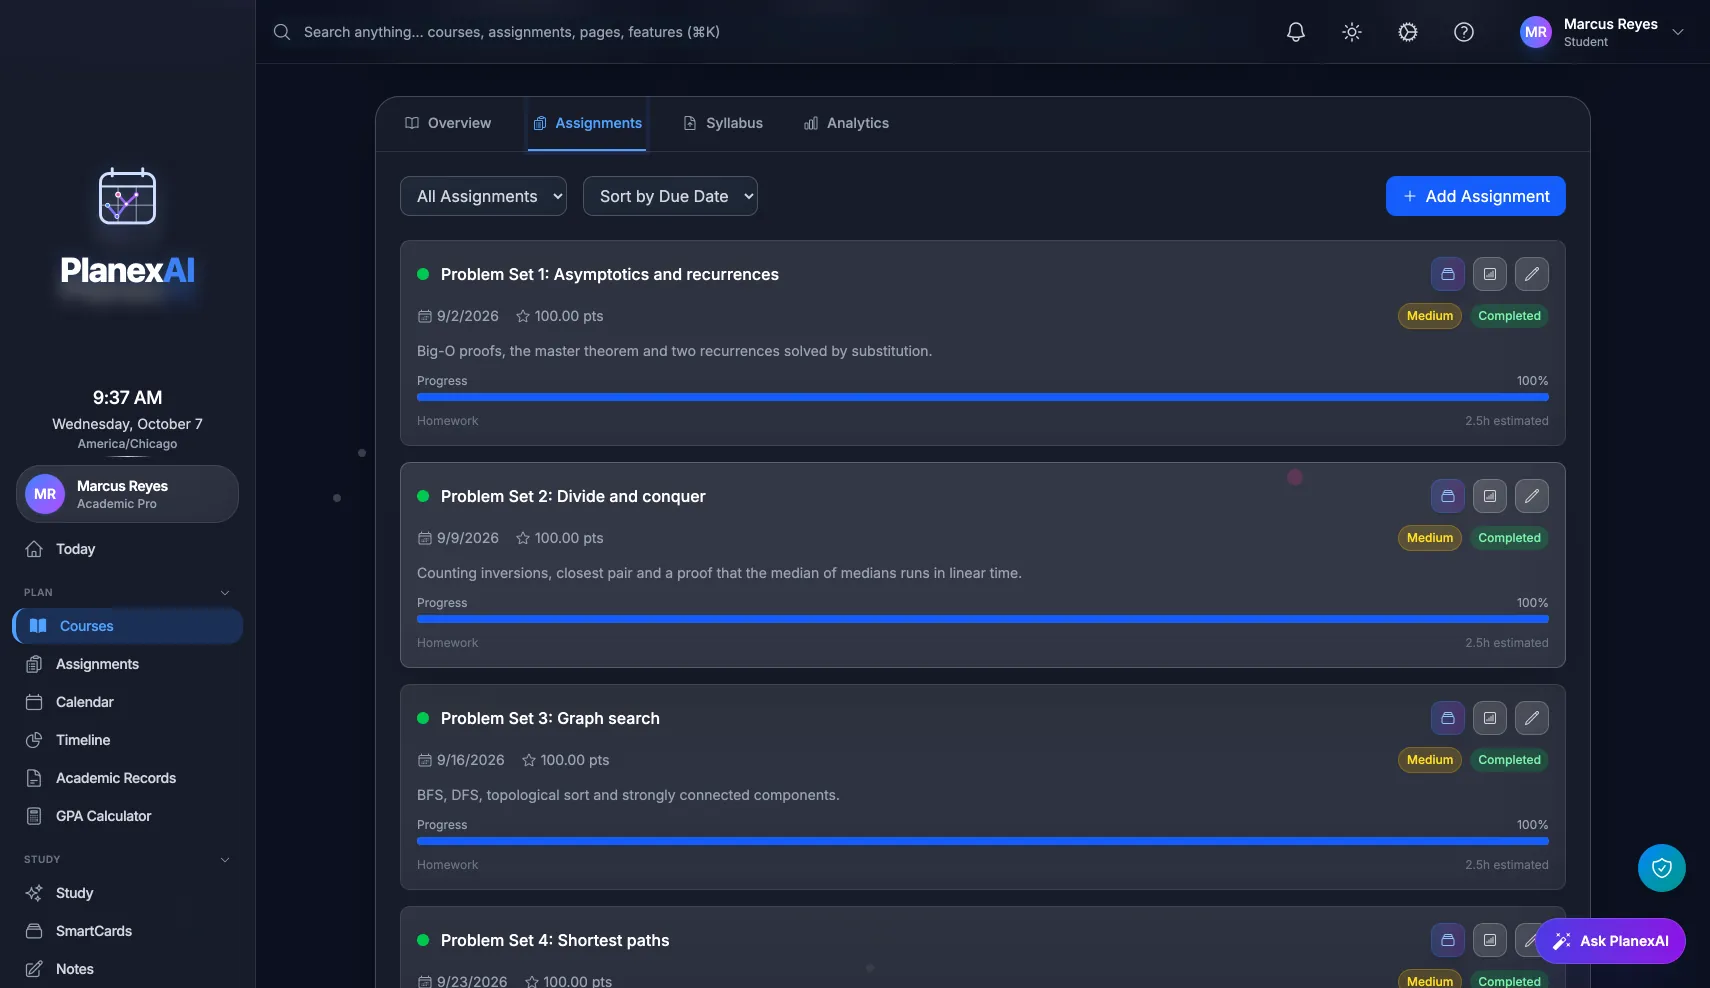
Task: Edit Problem Set 3 with pencil icon
Action: 1532,718
